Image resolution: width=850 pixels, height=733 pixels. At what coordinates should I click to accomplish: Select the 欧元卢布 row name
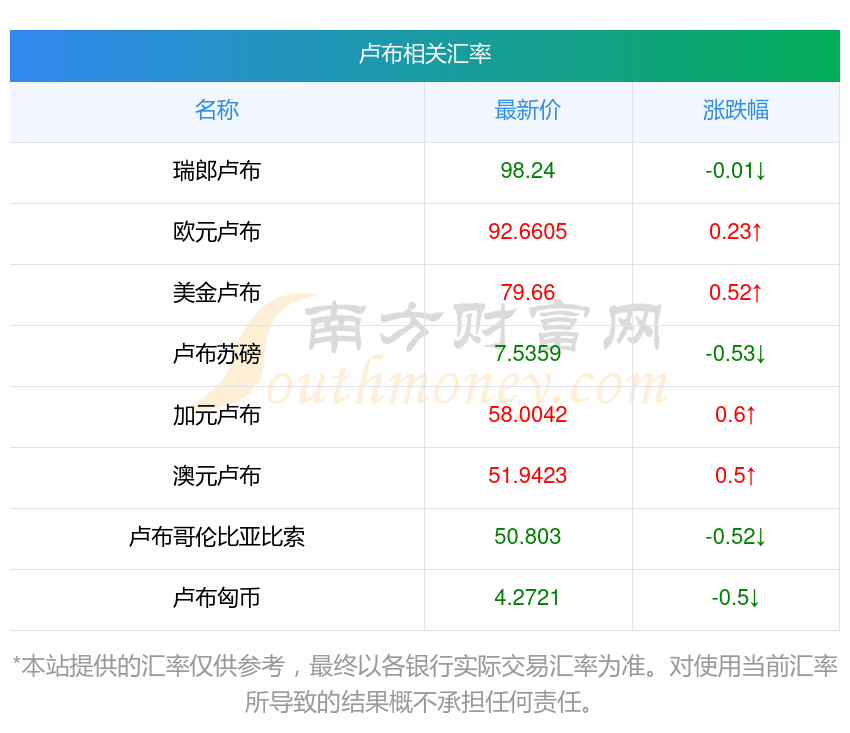point(217,232)
